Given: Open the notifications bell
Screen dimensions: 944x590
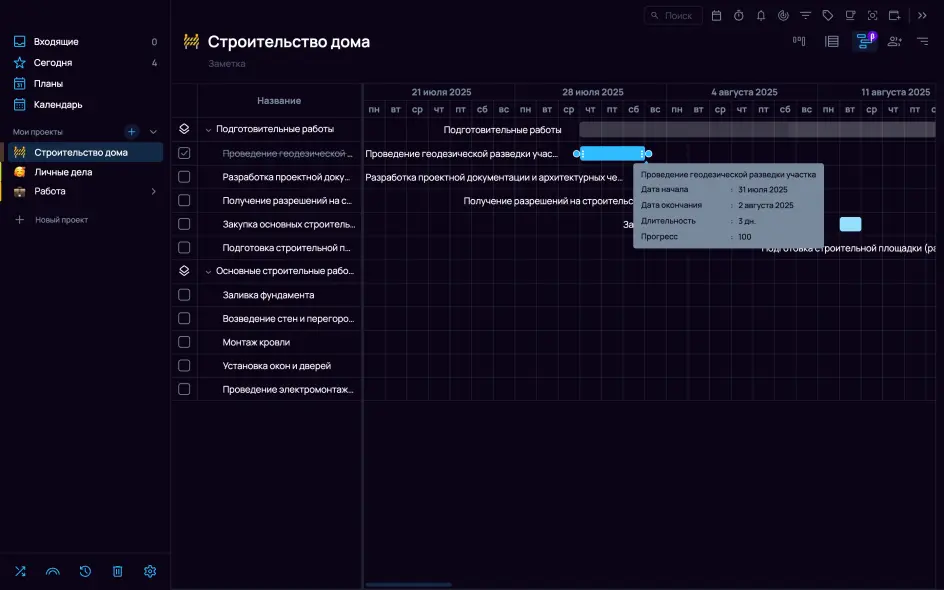Looking at the screenshot, I should [x=762, y=15].
